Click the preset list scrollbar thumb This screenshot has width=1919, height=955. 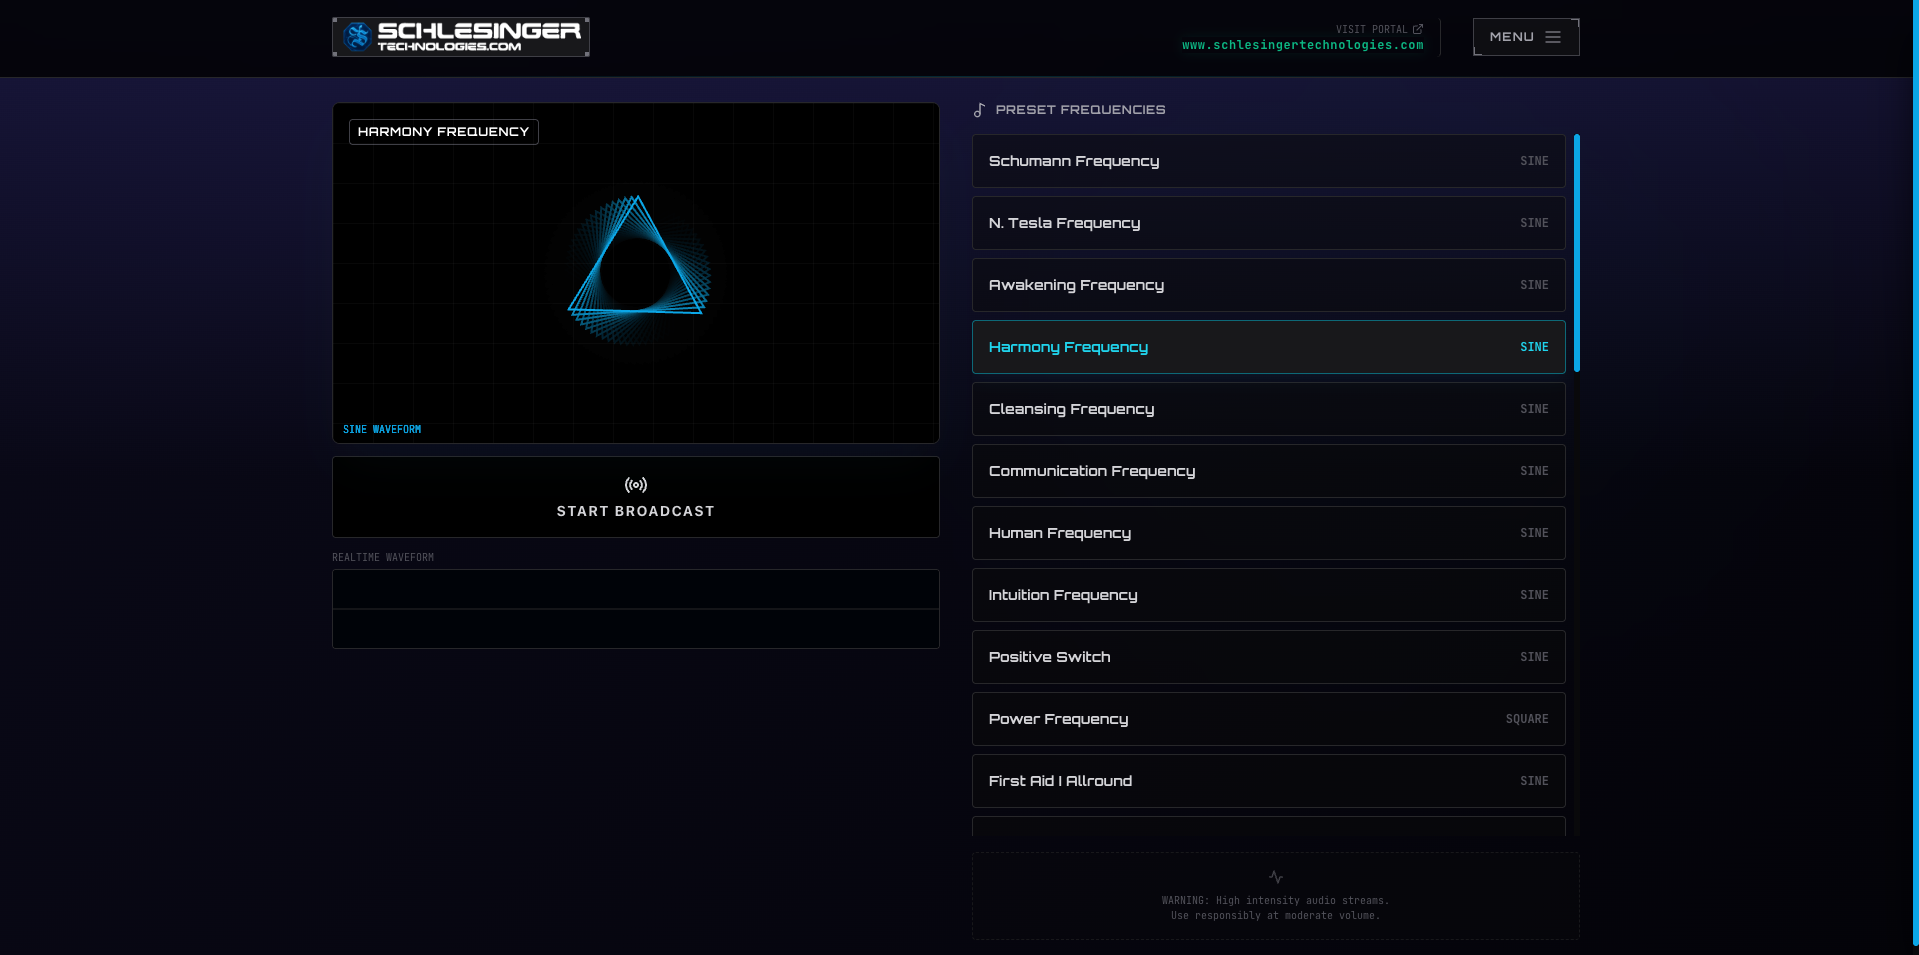[1576, 253]
